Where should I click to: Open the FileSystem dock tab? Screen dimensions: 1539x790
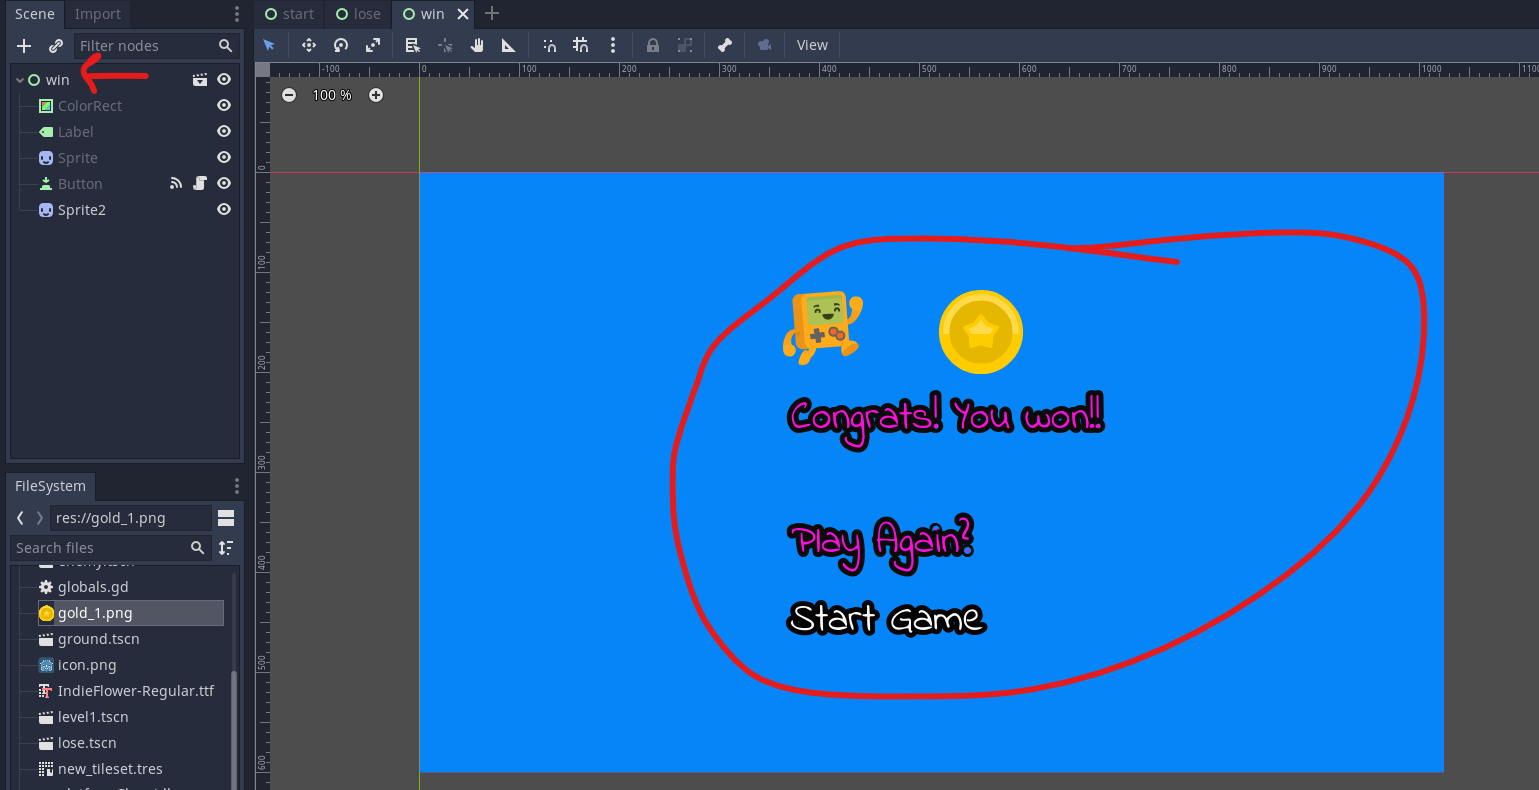(50, 486)
